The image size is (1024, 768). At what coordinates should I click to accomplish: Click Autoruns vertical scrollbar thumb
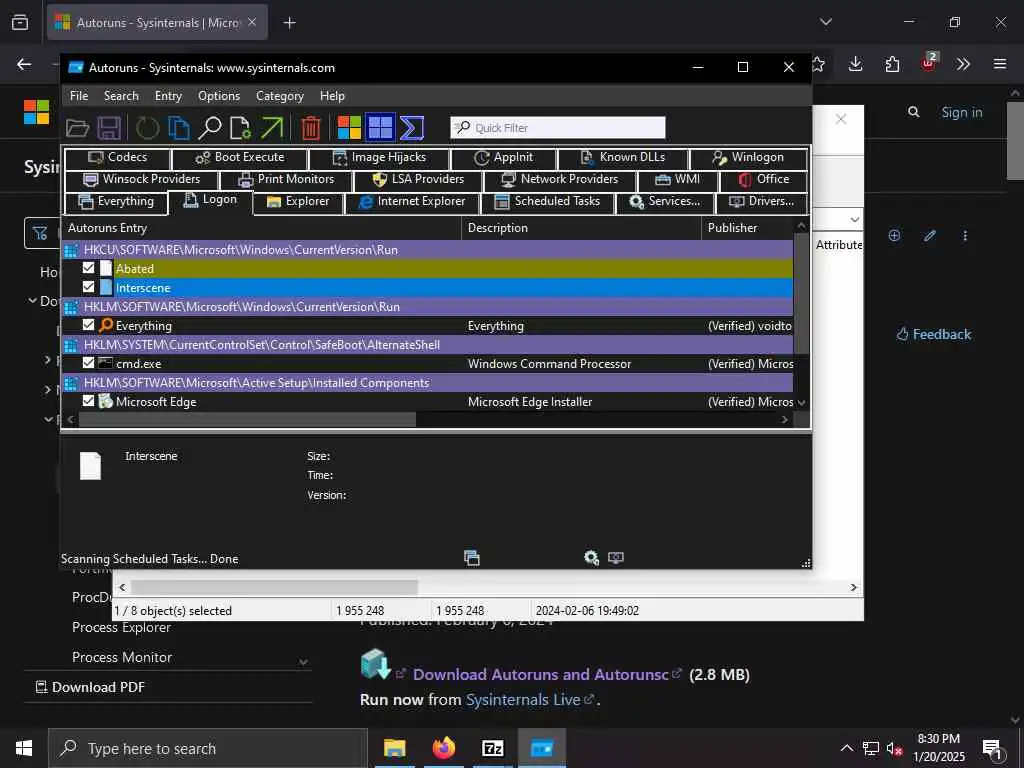coord(801,294)
